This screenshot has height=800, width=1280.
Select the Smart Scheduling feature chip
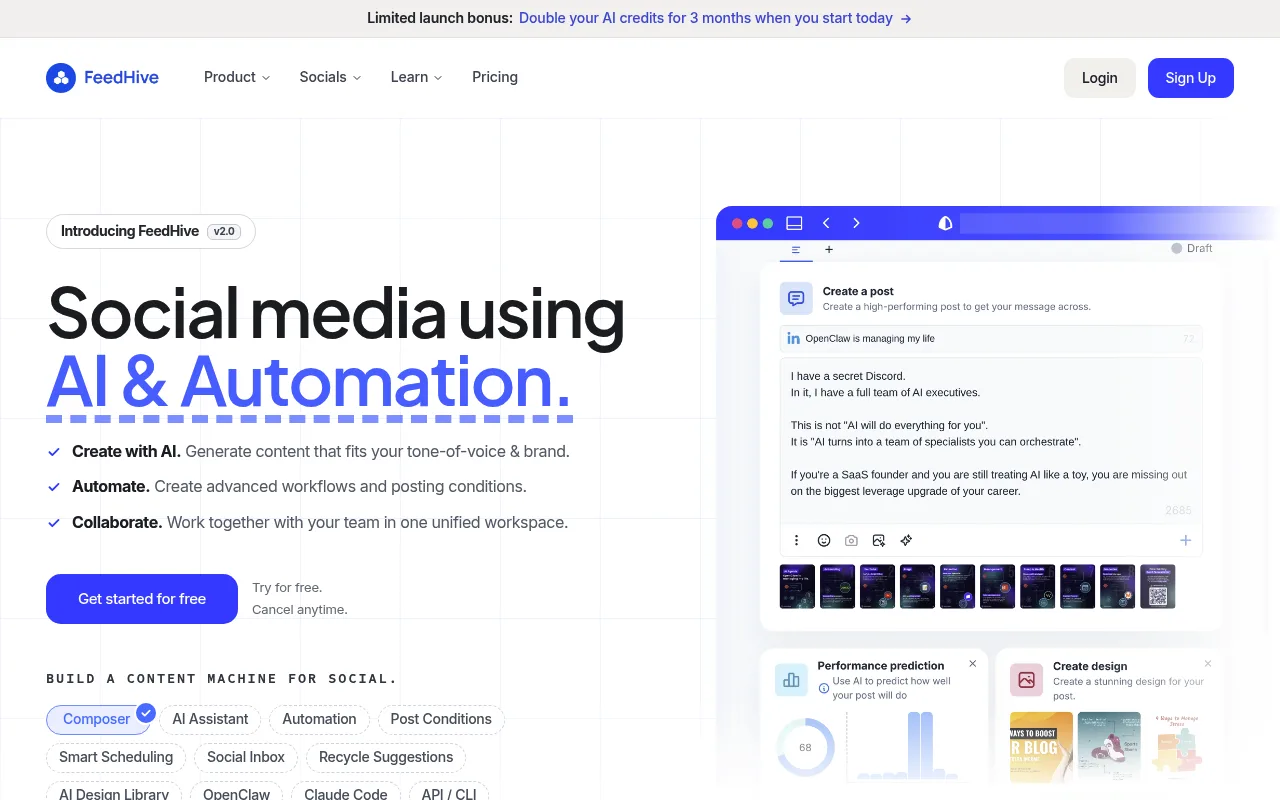(116, 757)
